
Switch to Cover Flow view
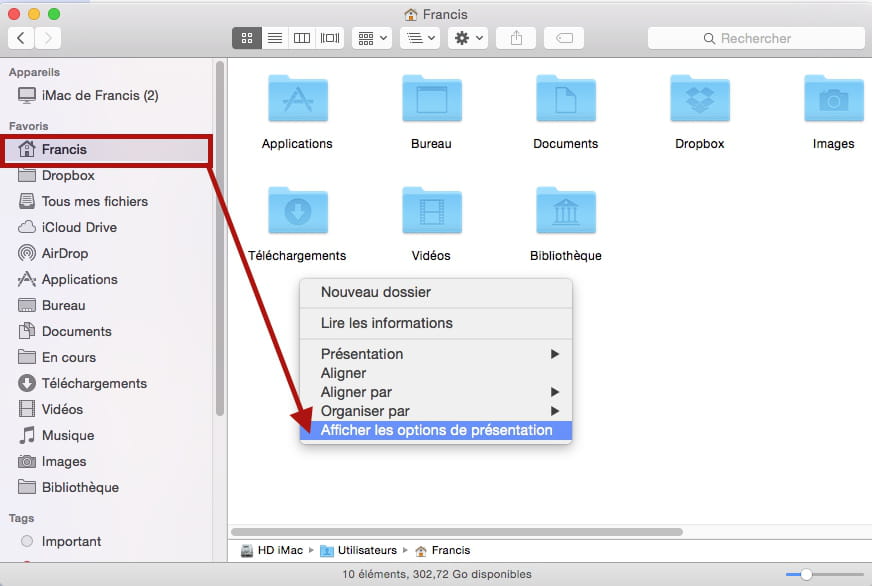click(330, 38)
